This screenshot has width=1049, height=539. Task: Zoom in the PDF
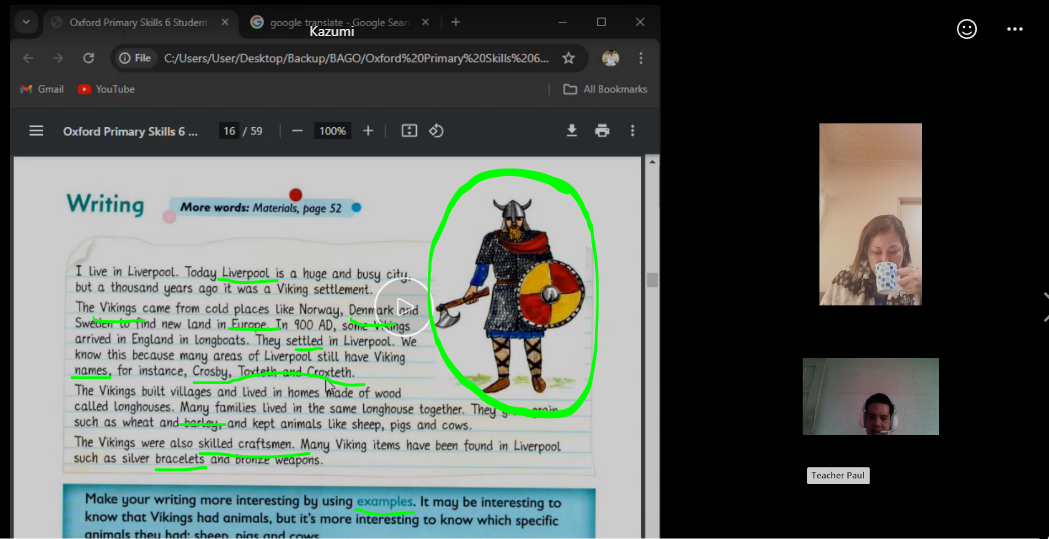coord(368,131)
